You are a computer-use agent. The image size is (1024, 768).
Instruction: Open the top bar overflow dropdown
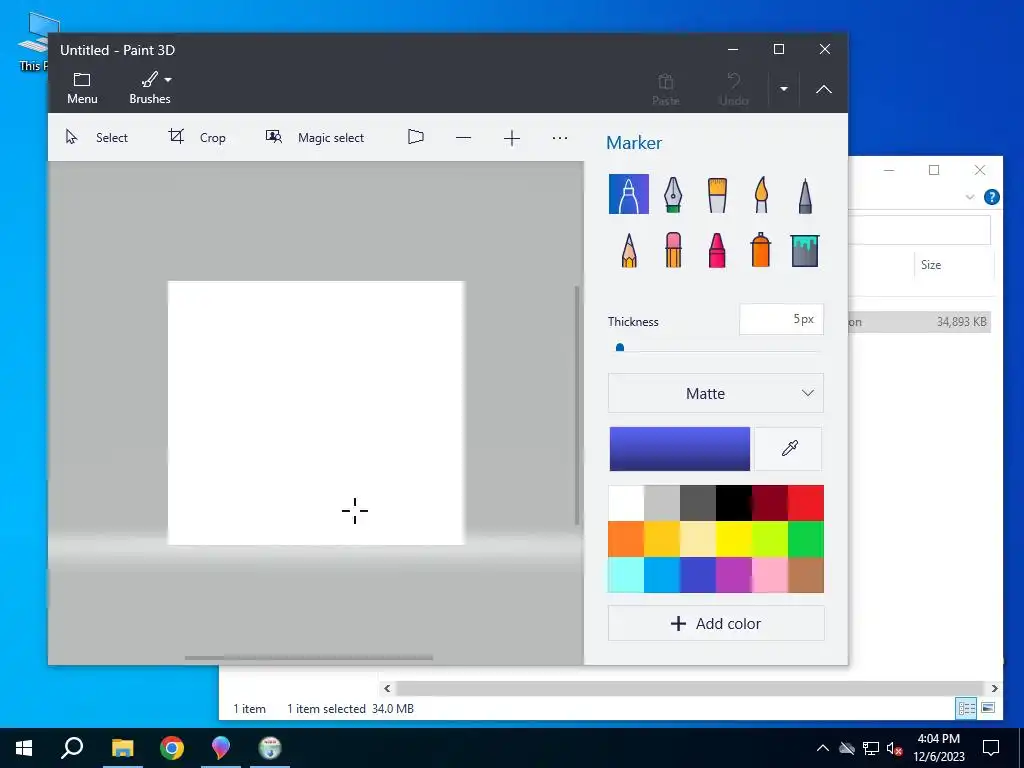click(784, 89)
